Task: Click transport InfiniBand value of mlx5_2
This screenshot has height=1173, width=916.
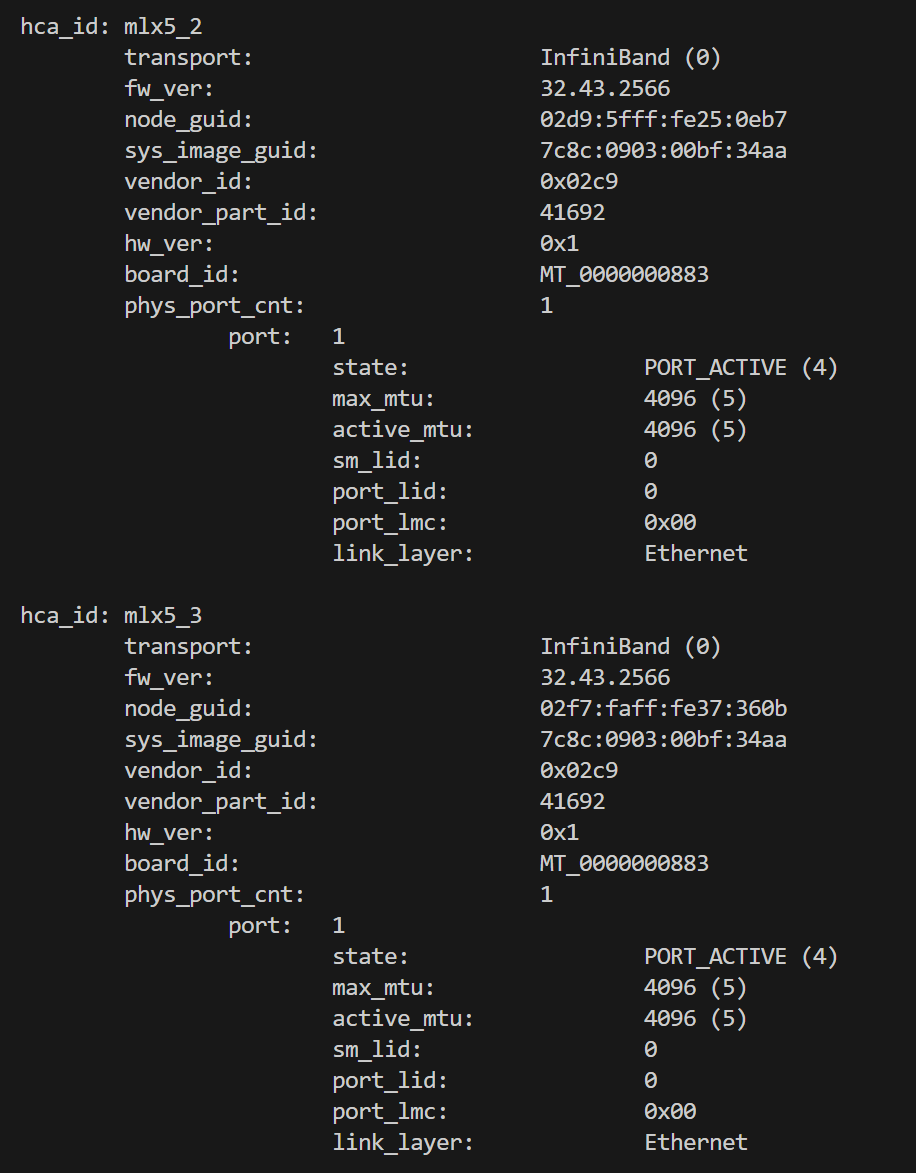Action: [x=630, y=58]
